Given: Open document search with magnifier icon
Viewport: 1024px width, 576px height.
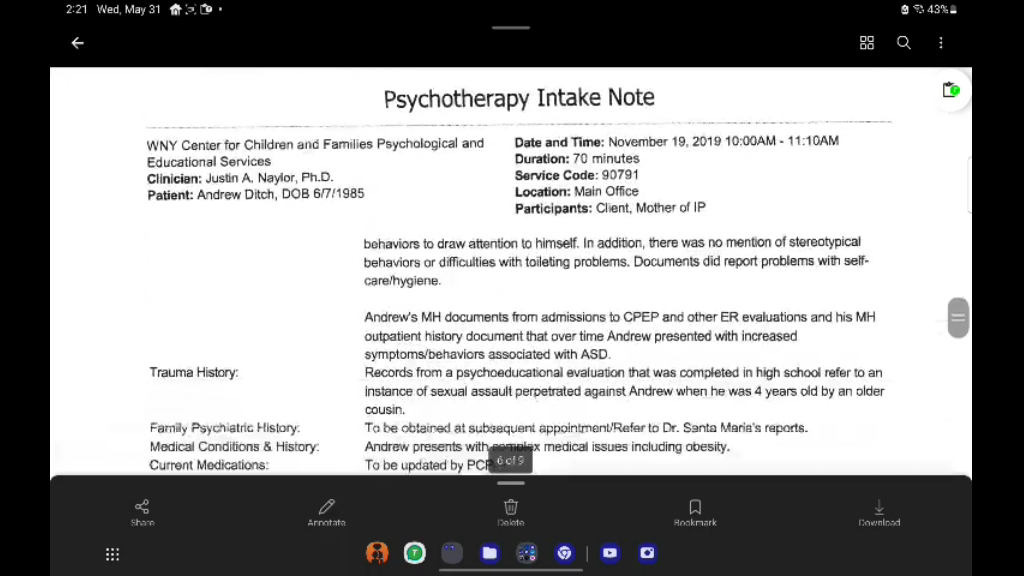Looking at the screenshot, I should (x=904, y=43).
